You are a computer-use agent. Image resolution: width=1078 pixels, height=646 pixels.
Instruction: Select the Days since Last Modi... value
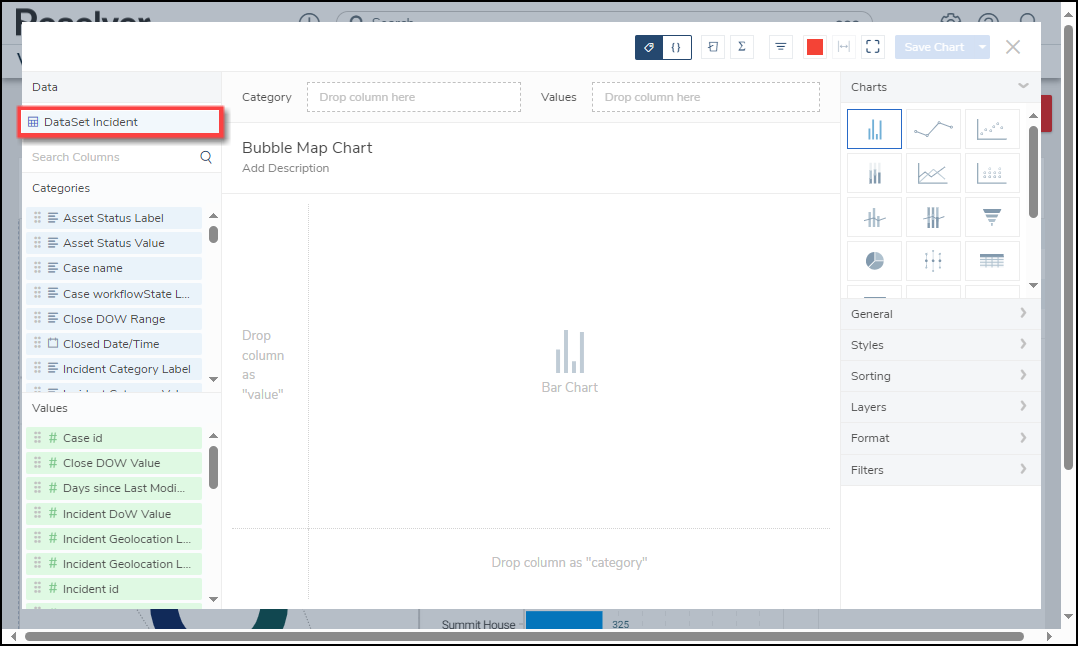click(114, 488)
